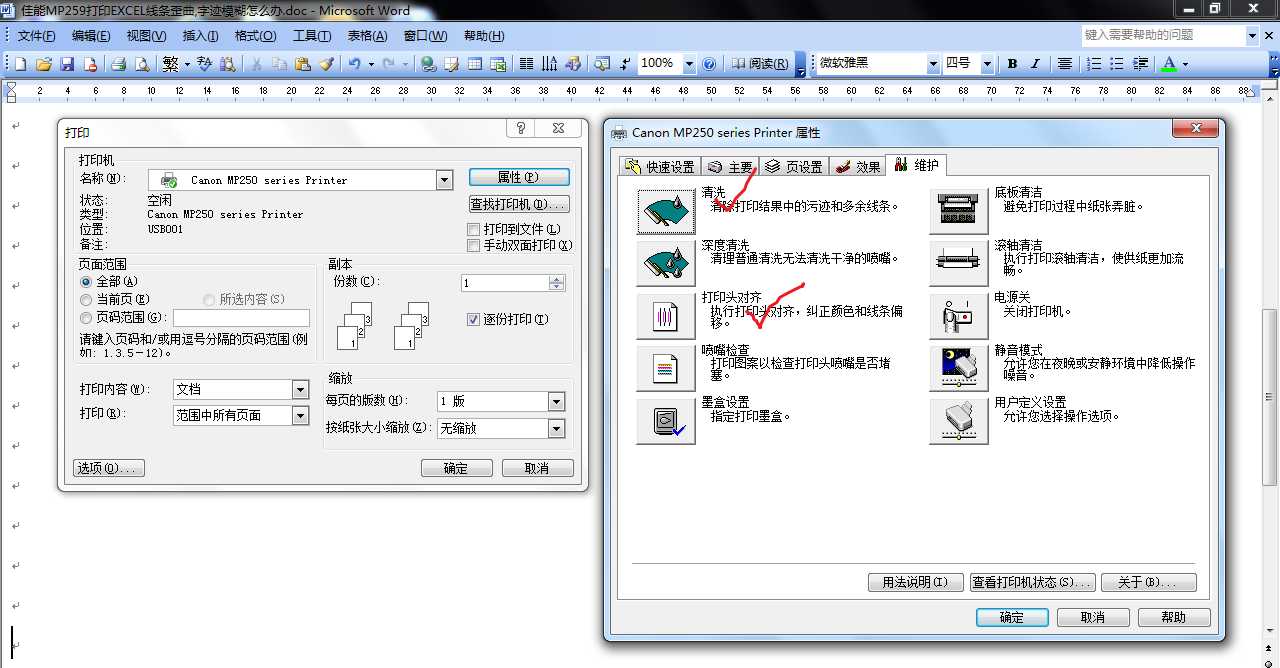Enable the 手动双面打印 checkbox
Screen dimensions: 1280x668
474,245
